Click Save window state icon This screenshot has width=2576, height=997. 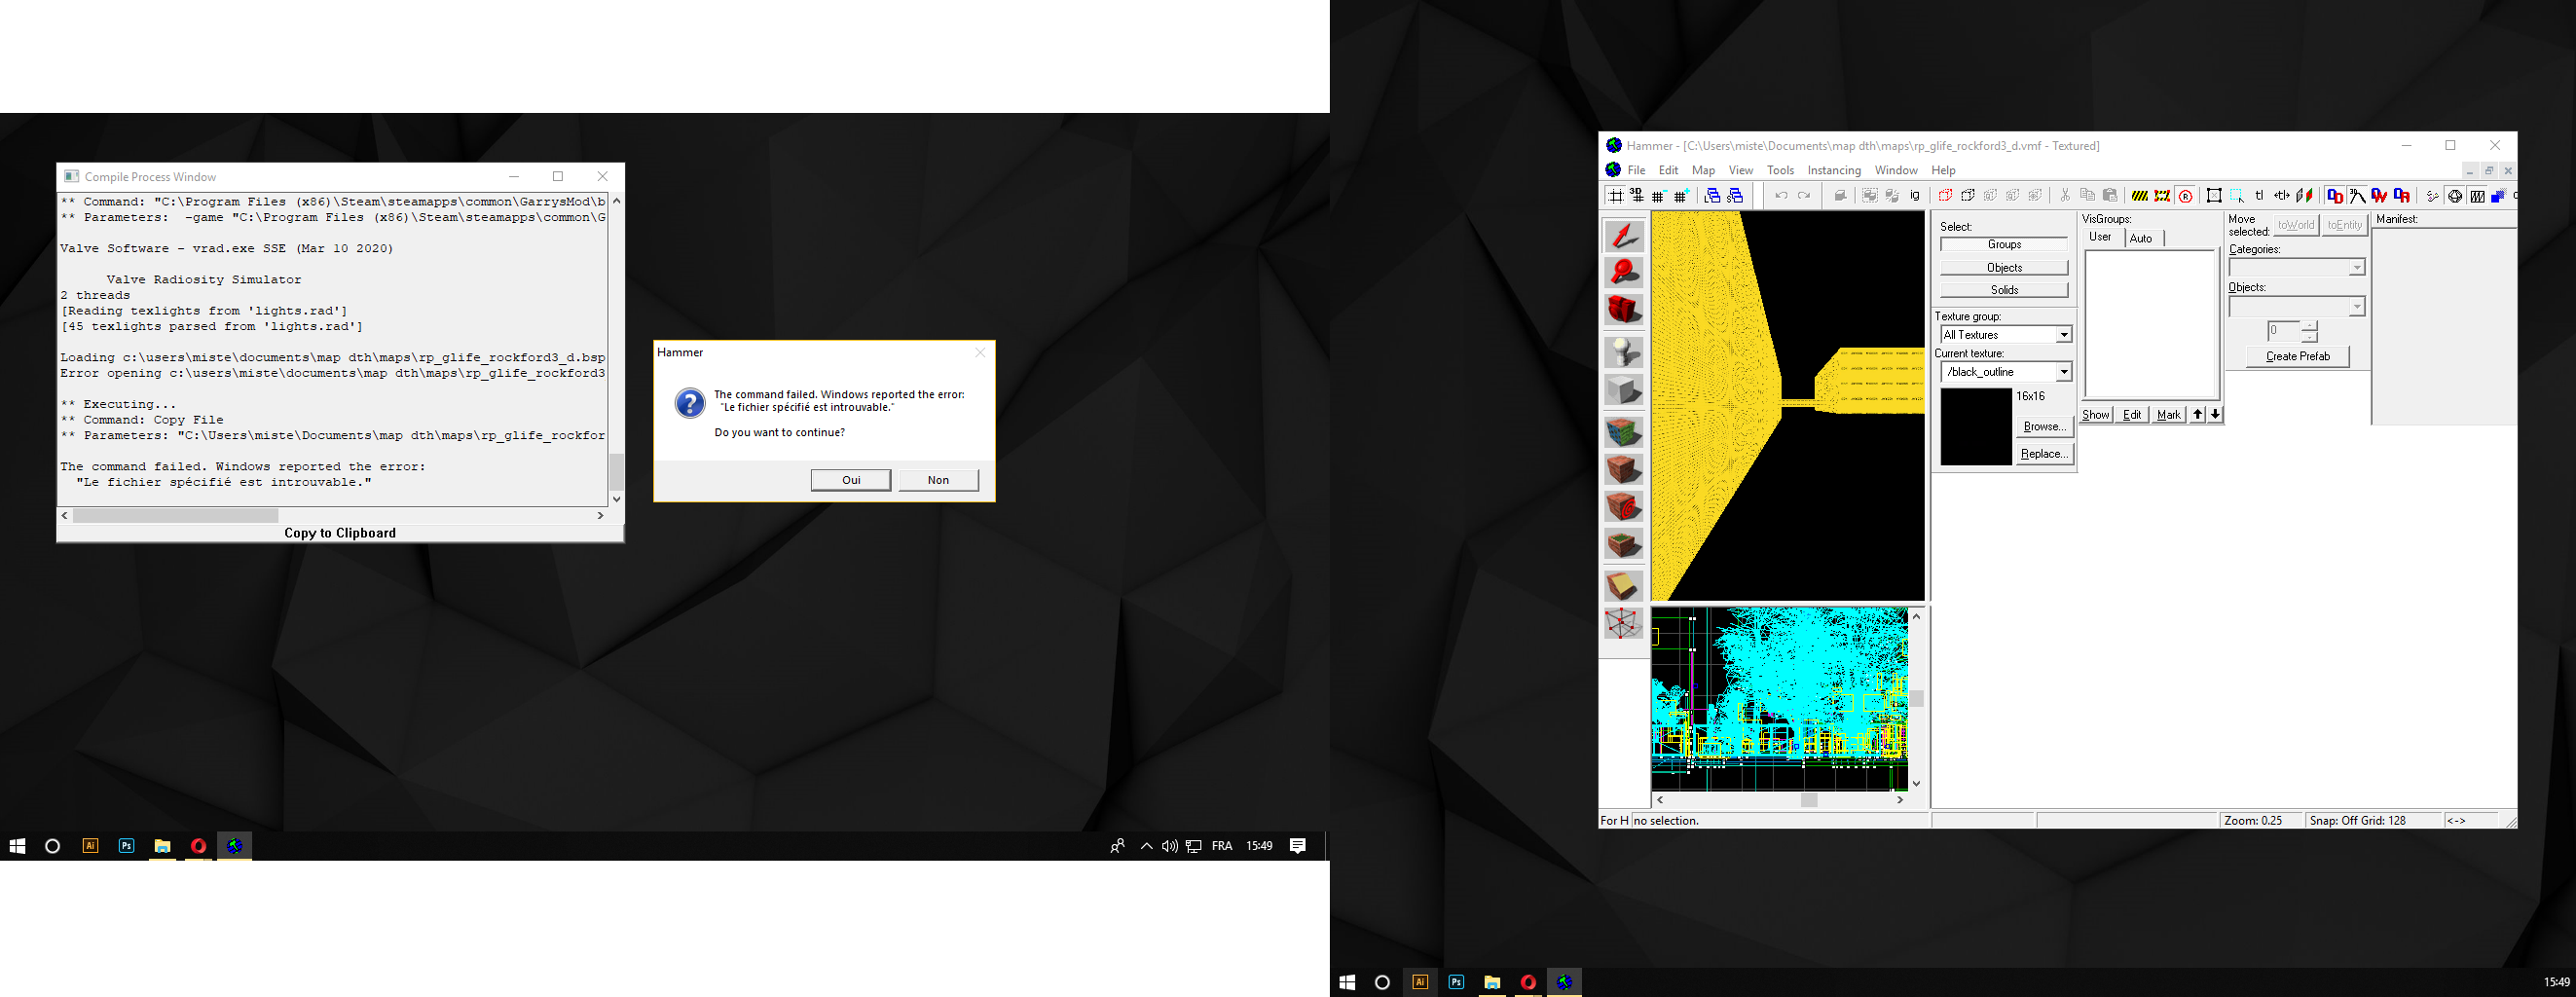(1736, 196)
